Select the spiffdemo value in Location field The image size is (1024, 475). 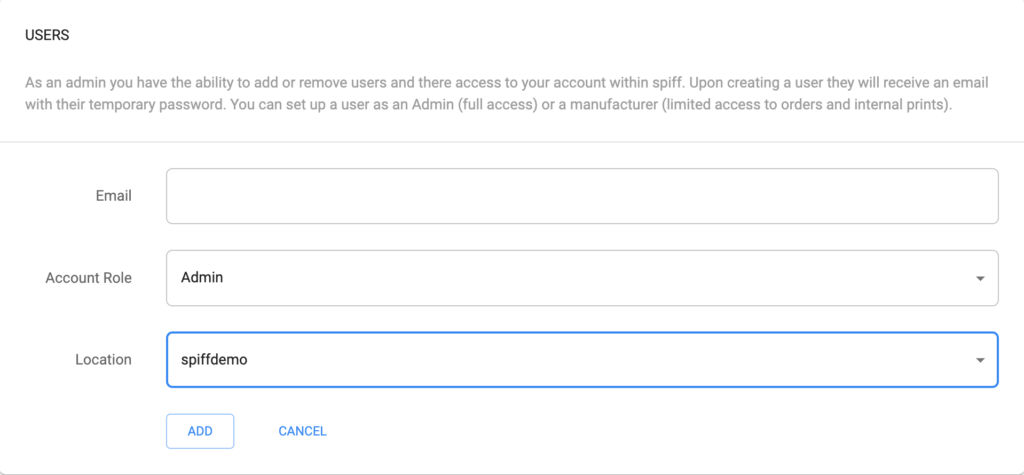[214, 360]
